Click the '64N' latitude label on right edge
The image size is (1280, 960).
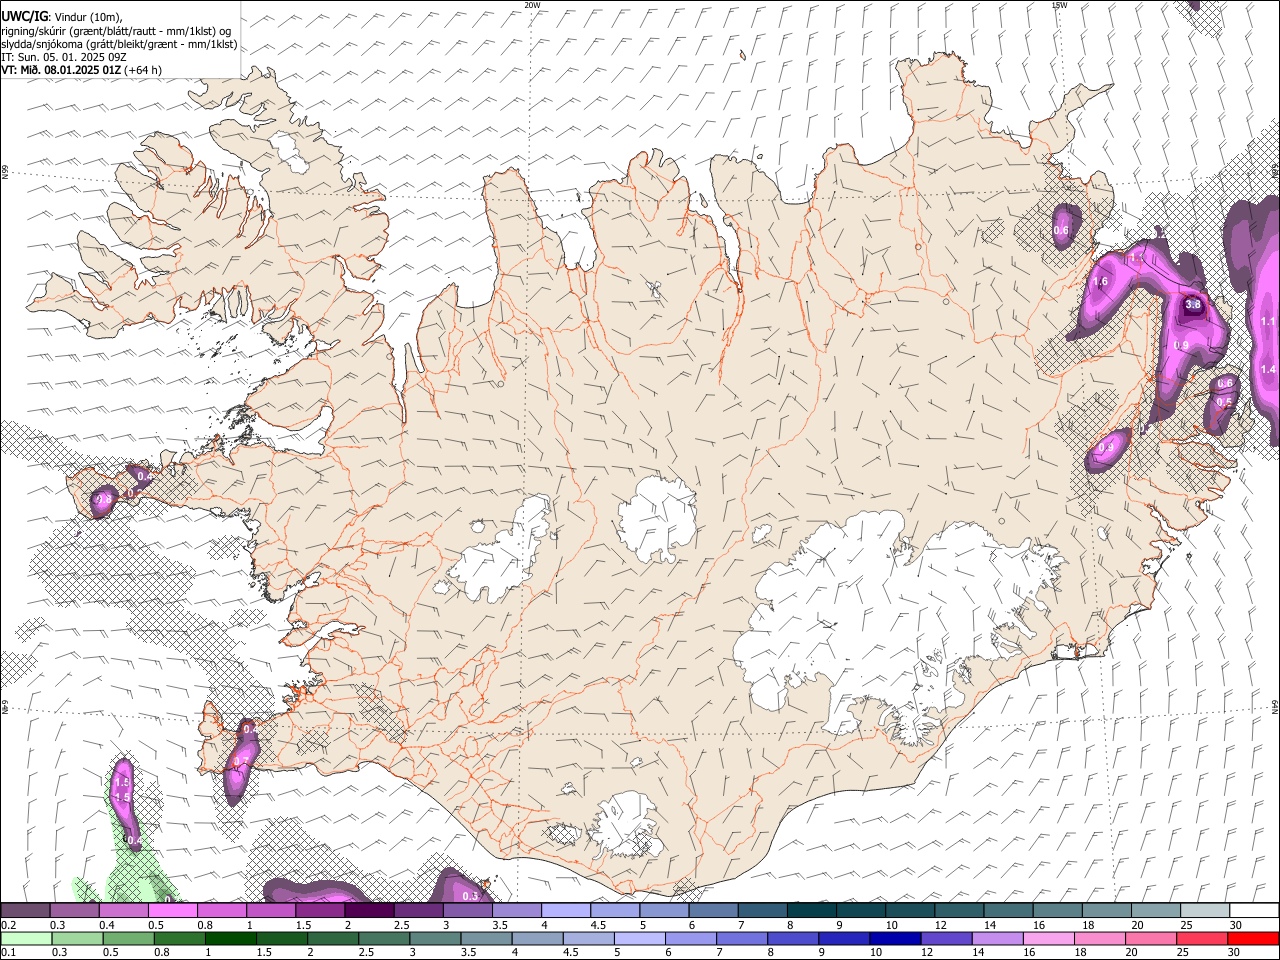pos(1276,706)
